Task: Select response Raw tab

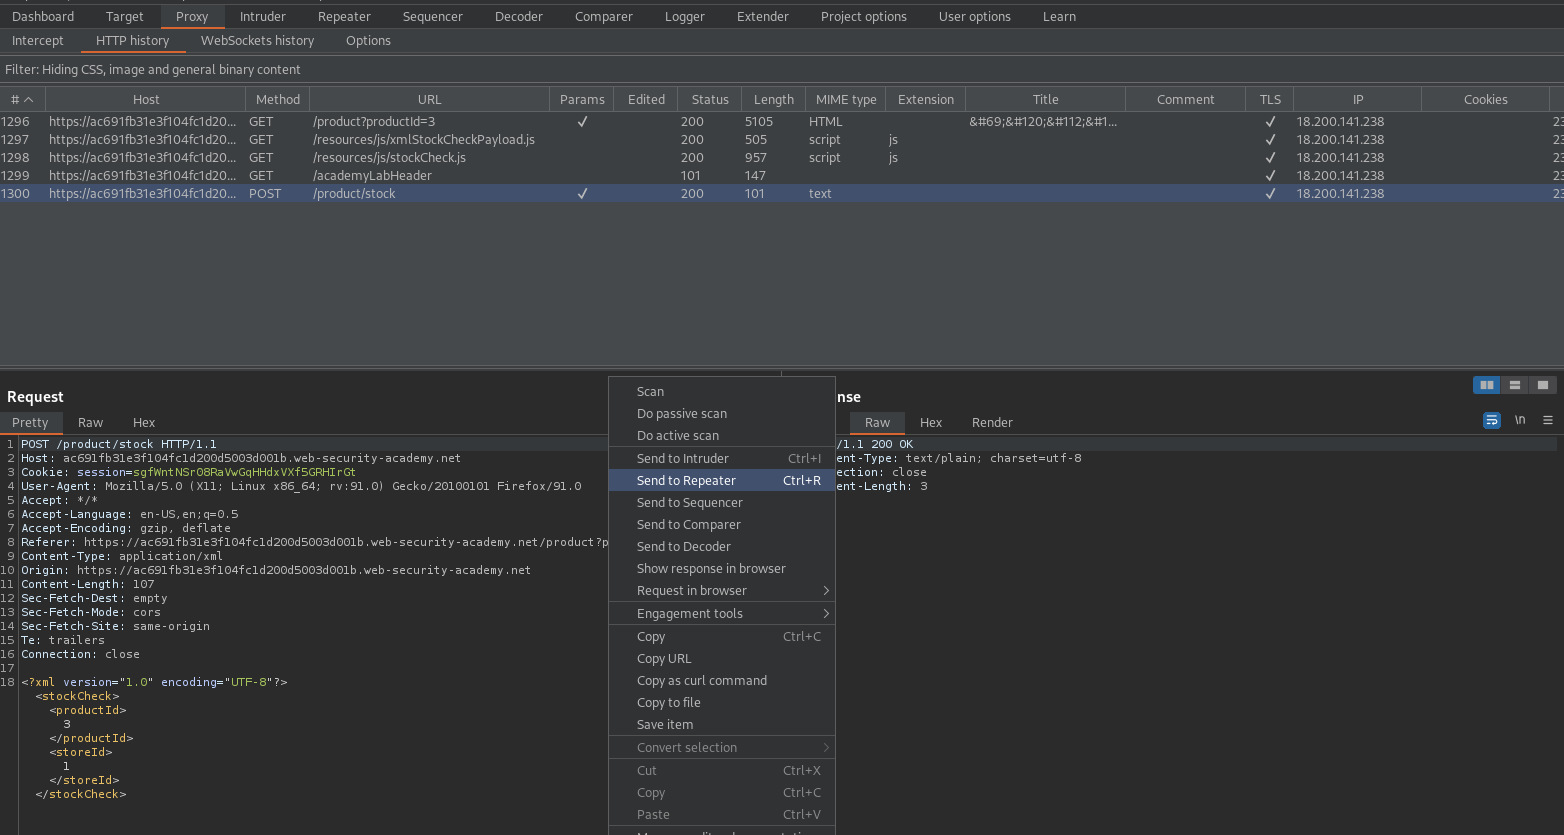Action: coord(877,423)
